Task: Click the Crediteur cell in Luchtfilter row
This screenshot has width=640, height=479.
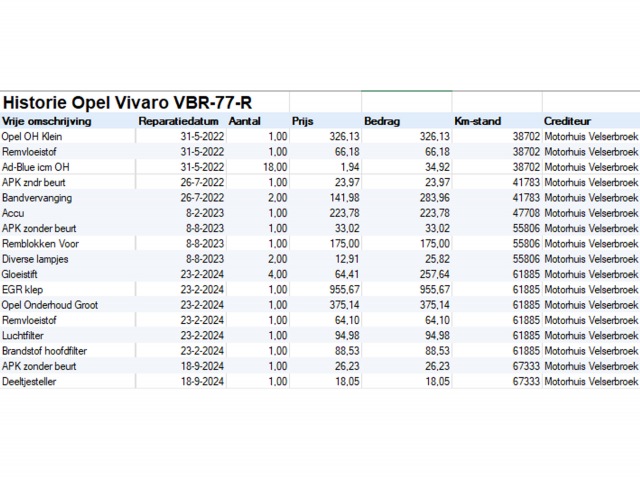Action: pyautogui.click(x=589, y=335)
